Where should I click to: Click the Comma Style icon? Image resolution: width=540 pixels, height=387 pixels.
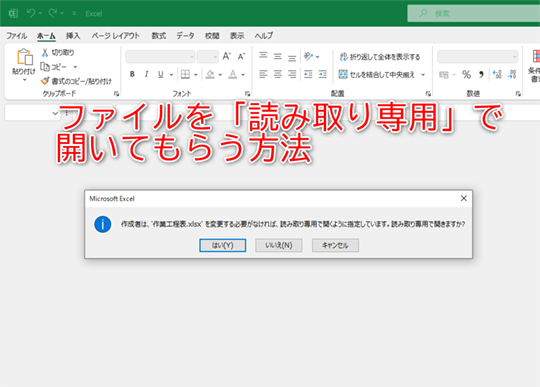point(481,74)
